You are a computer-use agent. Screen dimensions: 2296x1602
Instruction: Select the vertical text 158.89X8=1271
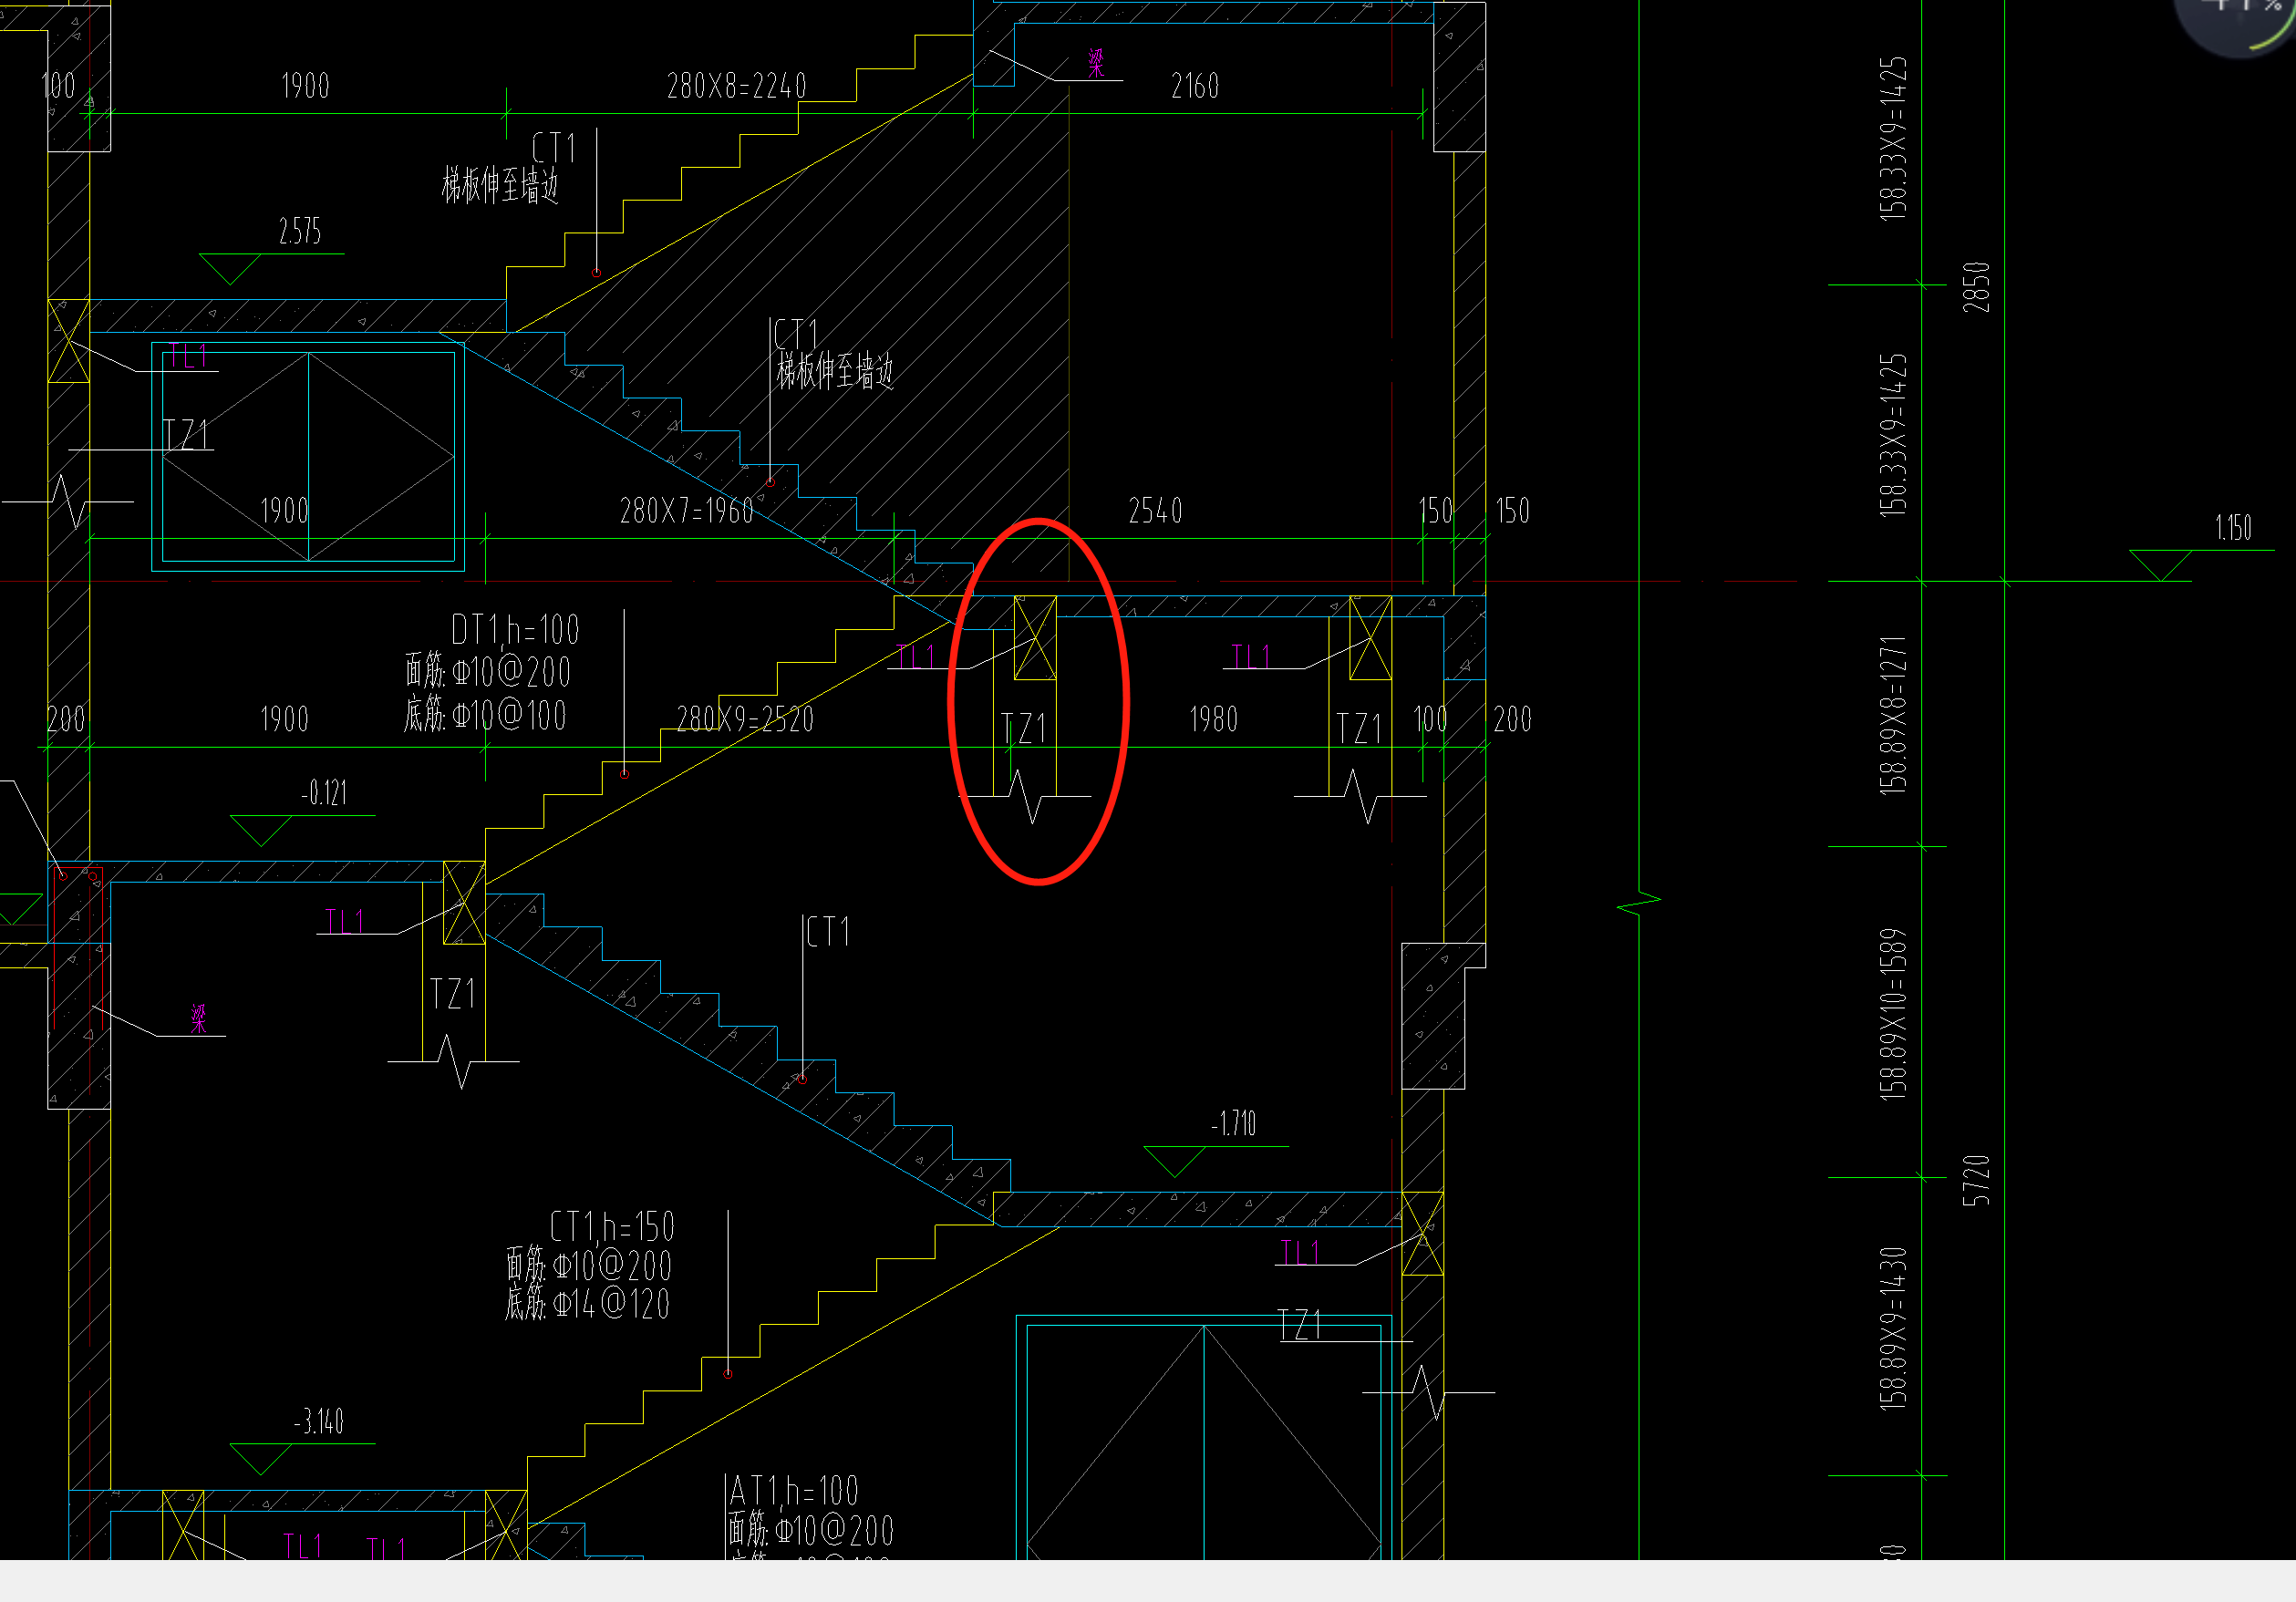point(1893,715)
